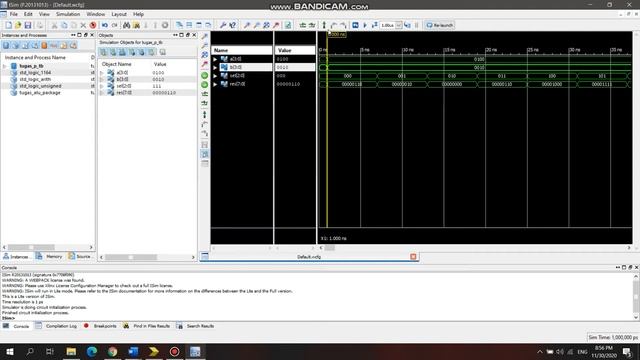The height and width of the screenshot is (360, 640).
Task: Select std_logic_1164 in Instances tree
Action: [35, 72]
